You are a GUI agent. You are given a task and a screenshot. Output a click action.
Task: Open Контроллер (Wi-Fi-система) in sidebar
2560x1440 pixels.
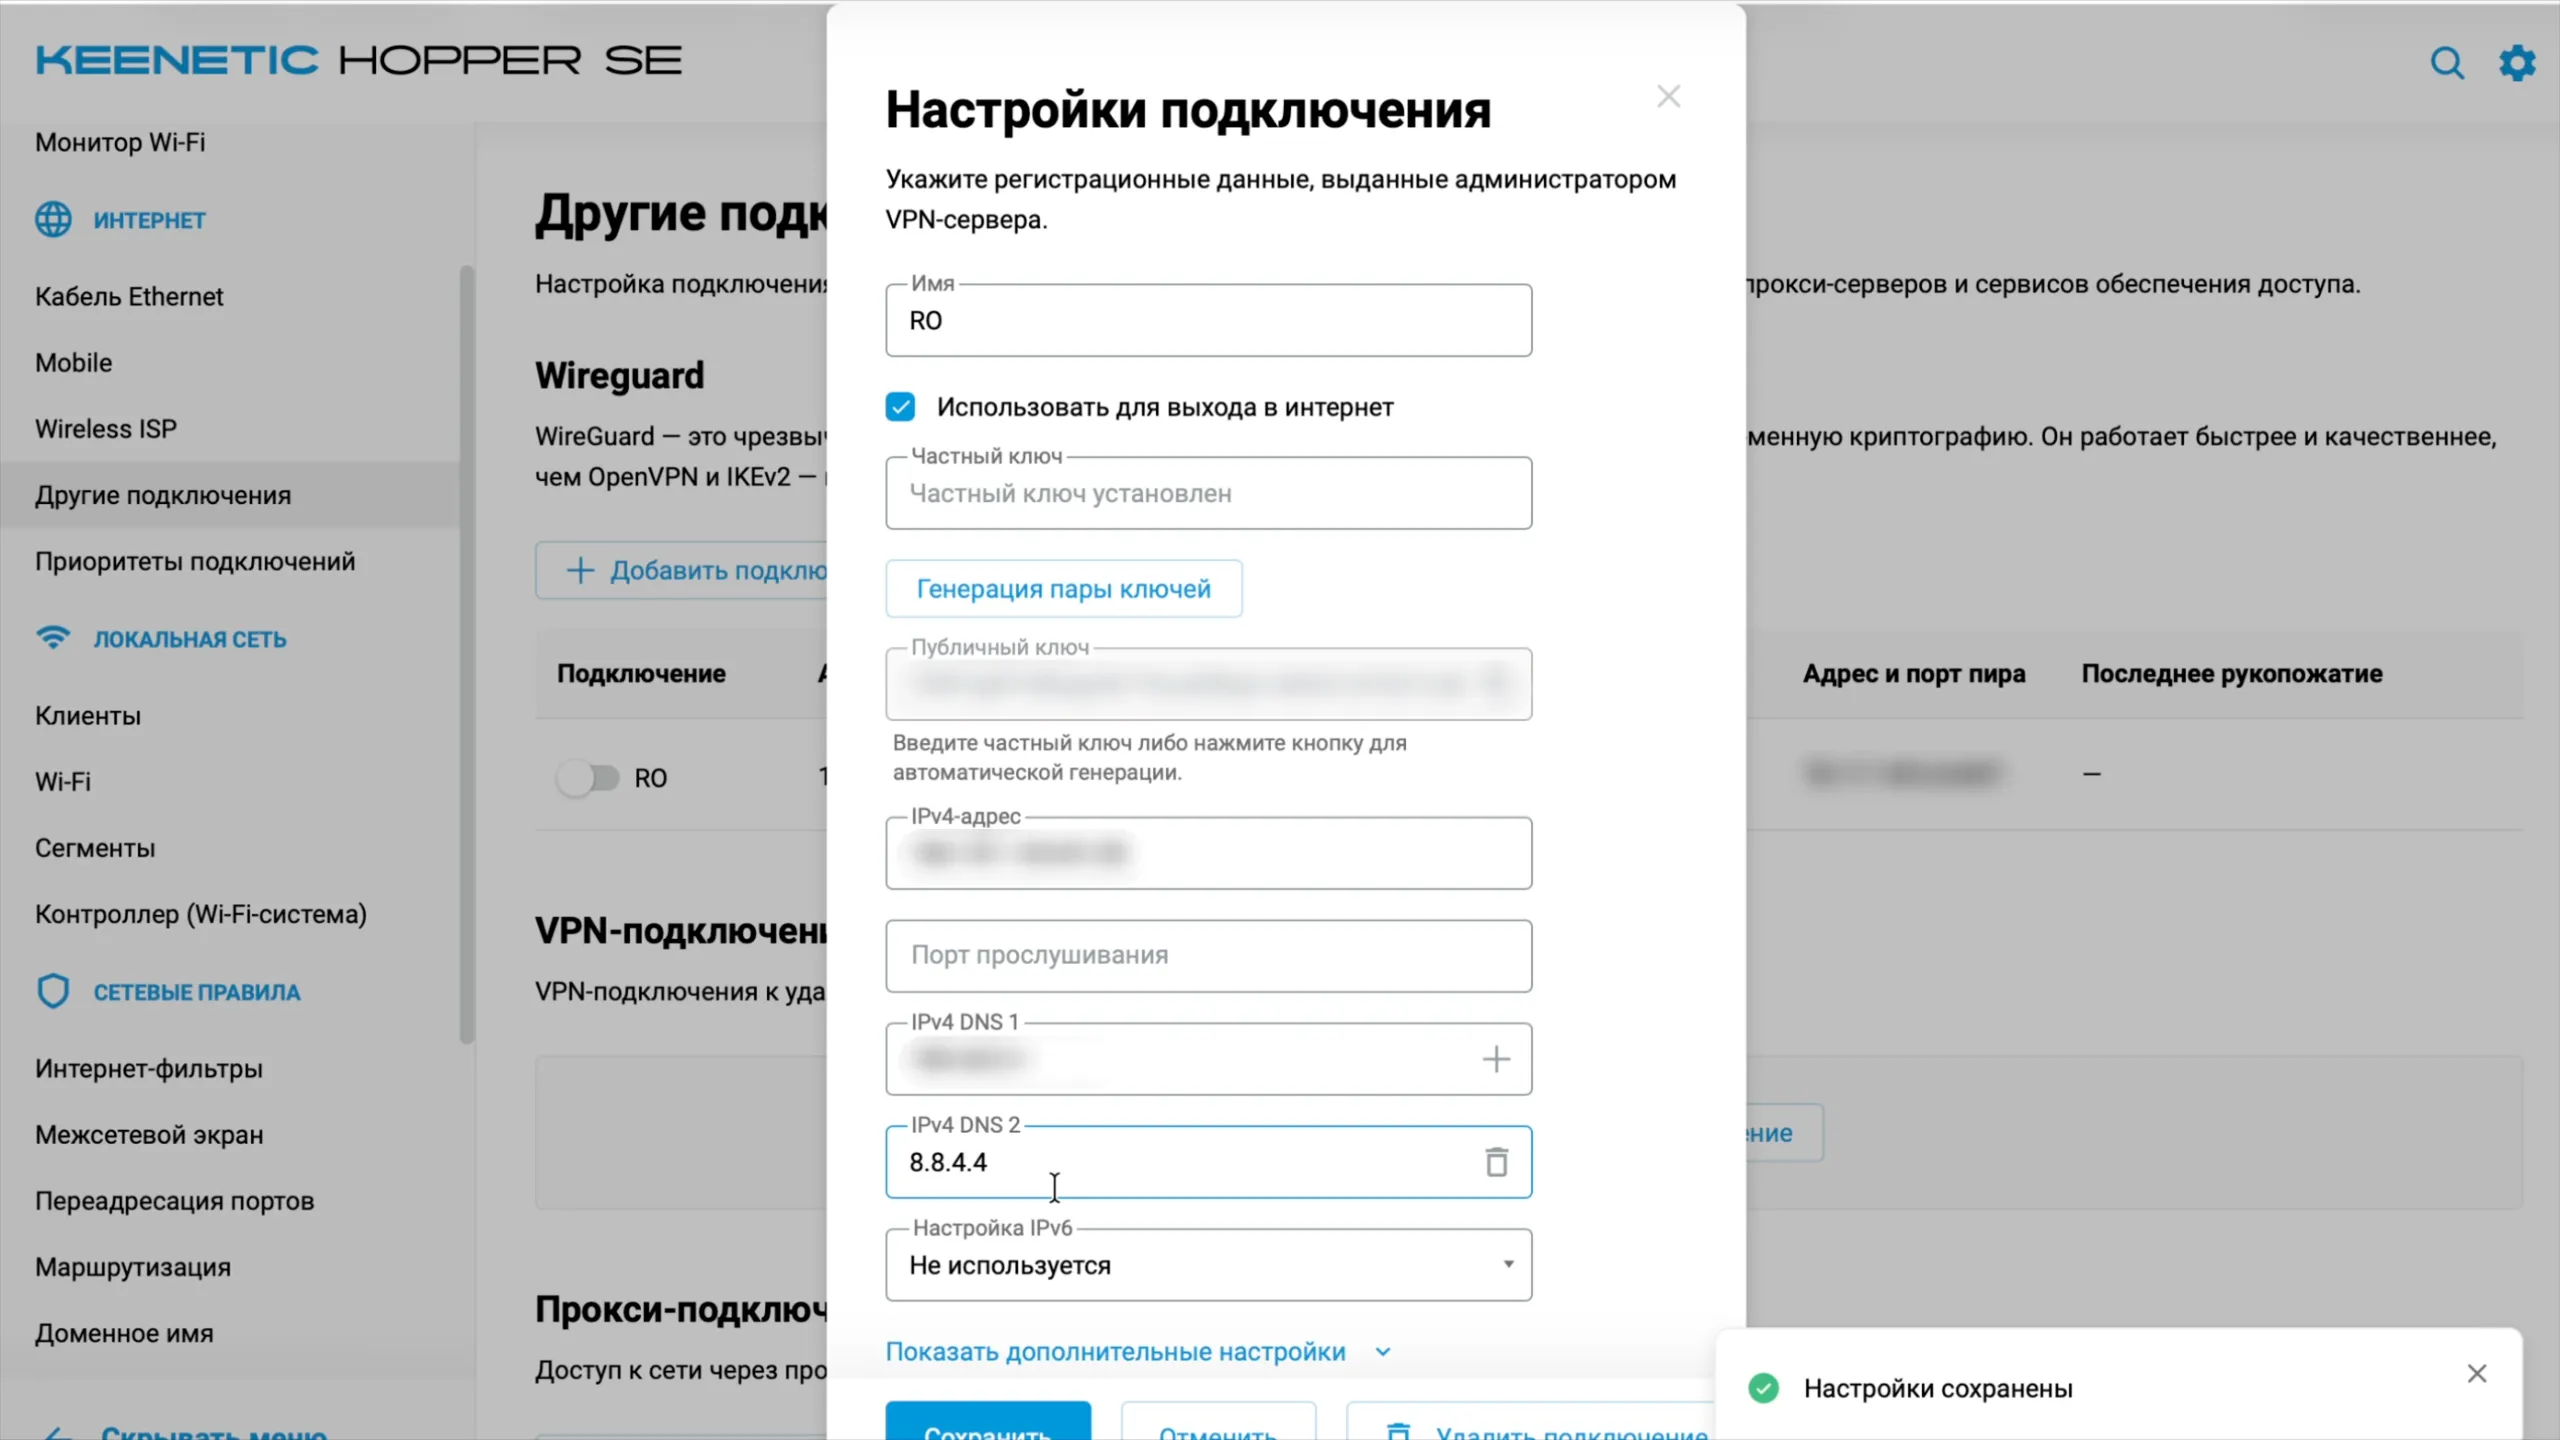tap(201, 914)
